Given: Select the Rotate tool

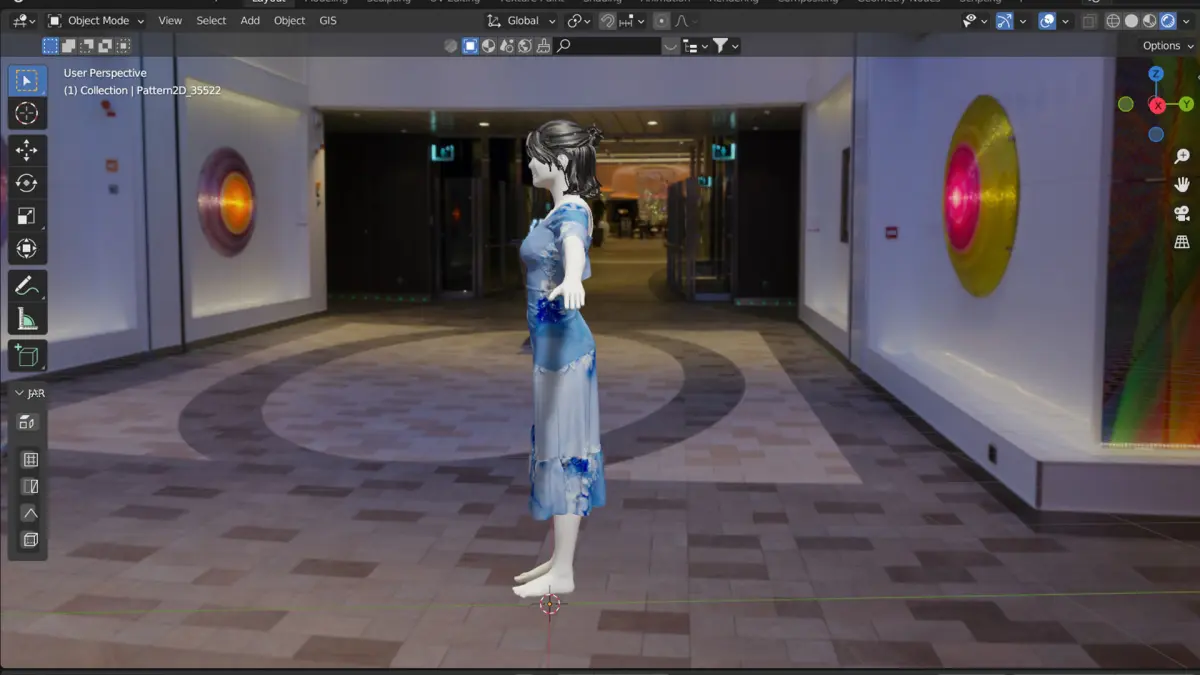Looking at the screenshot, I should point(27,183).
